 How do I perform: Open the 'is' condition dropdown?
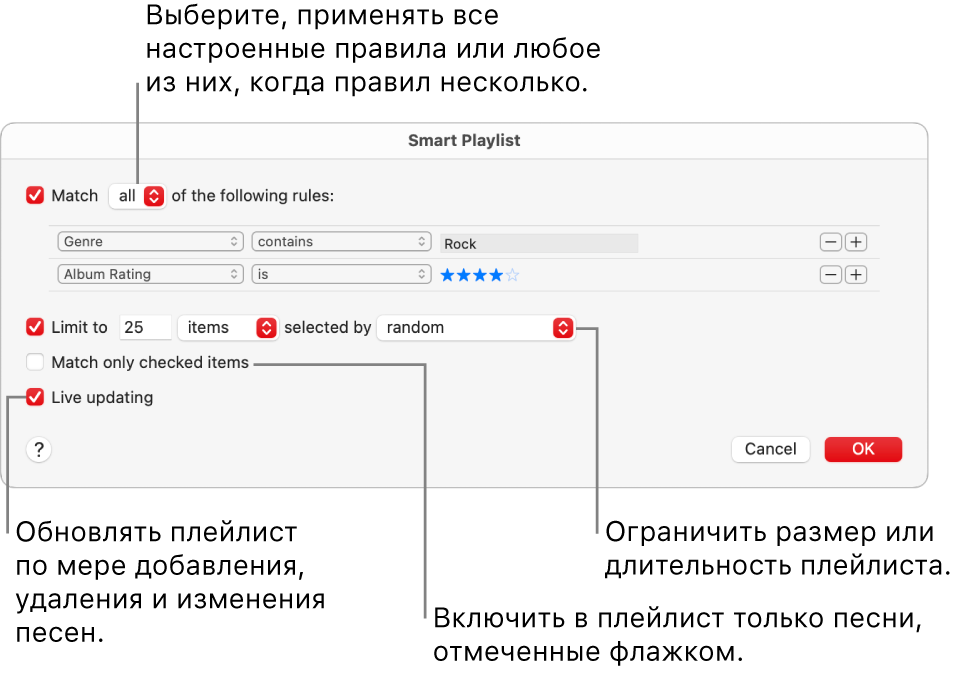coord(341,274)
